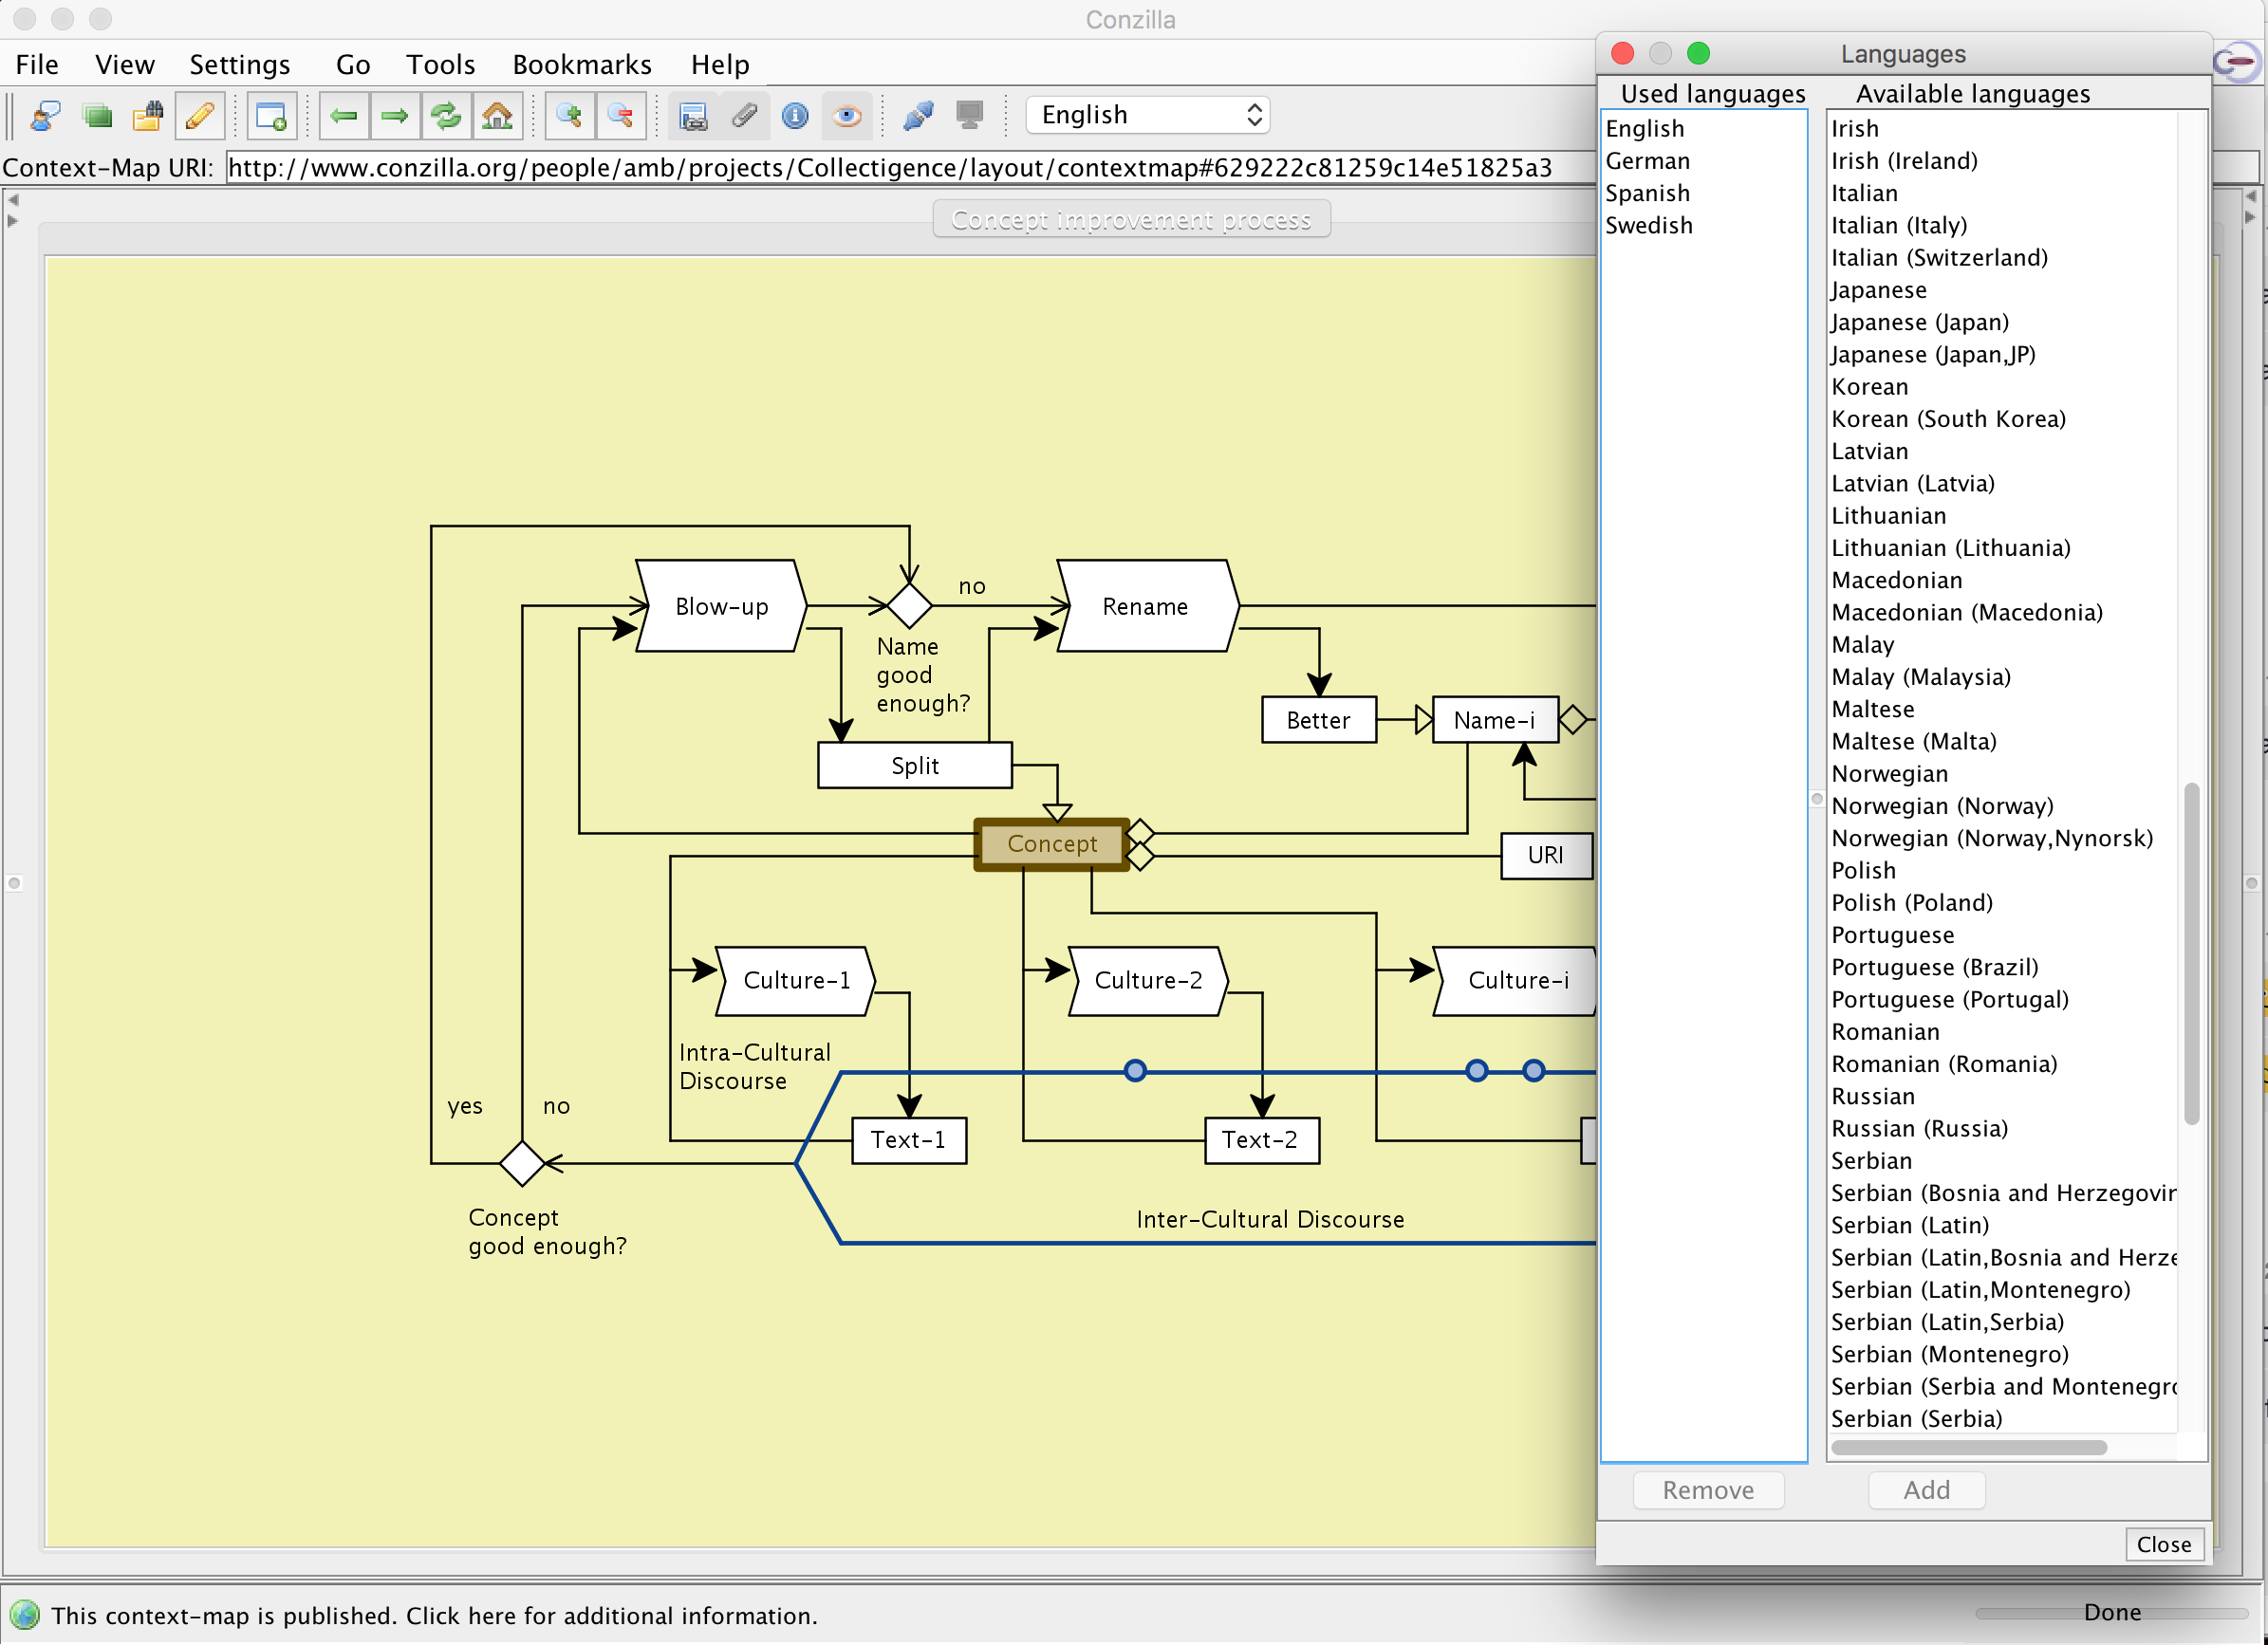The height and width of the screenshot is (1645, 2268).
Task: Click the home icon in toolbar
Action: click(497, 116)
